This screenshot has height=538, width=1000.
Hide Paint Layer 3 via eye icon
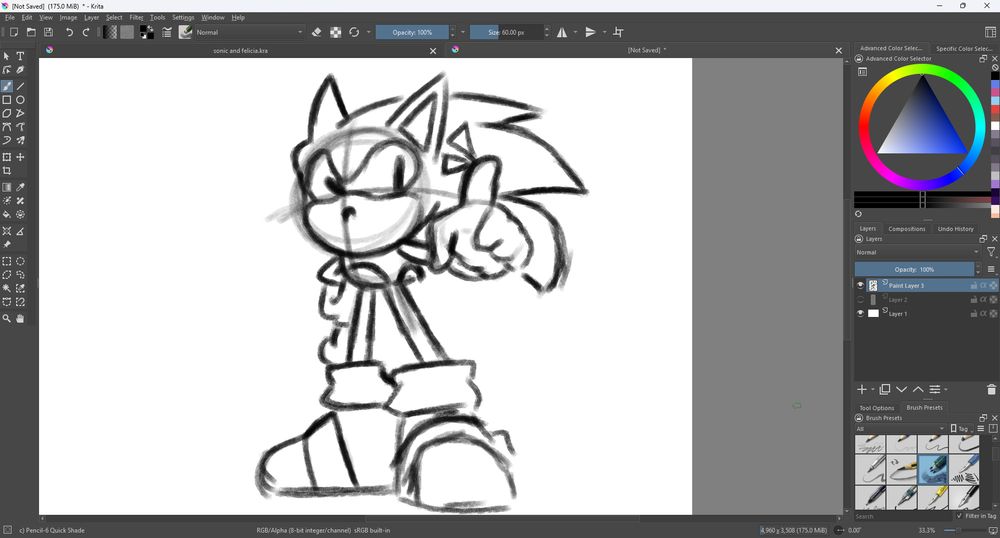pos(860,285)
